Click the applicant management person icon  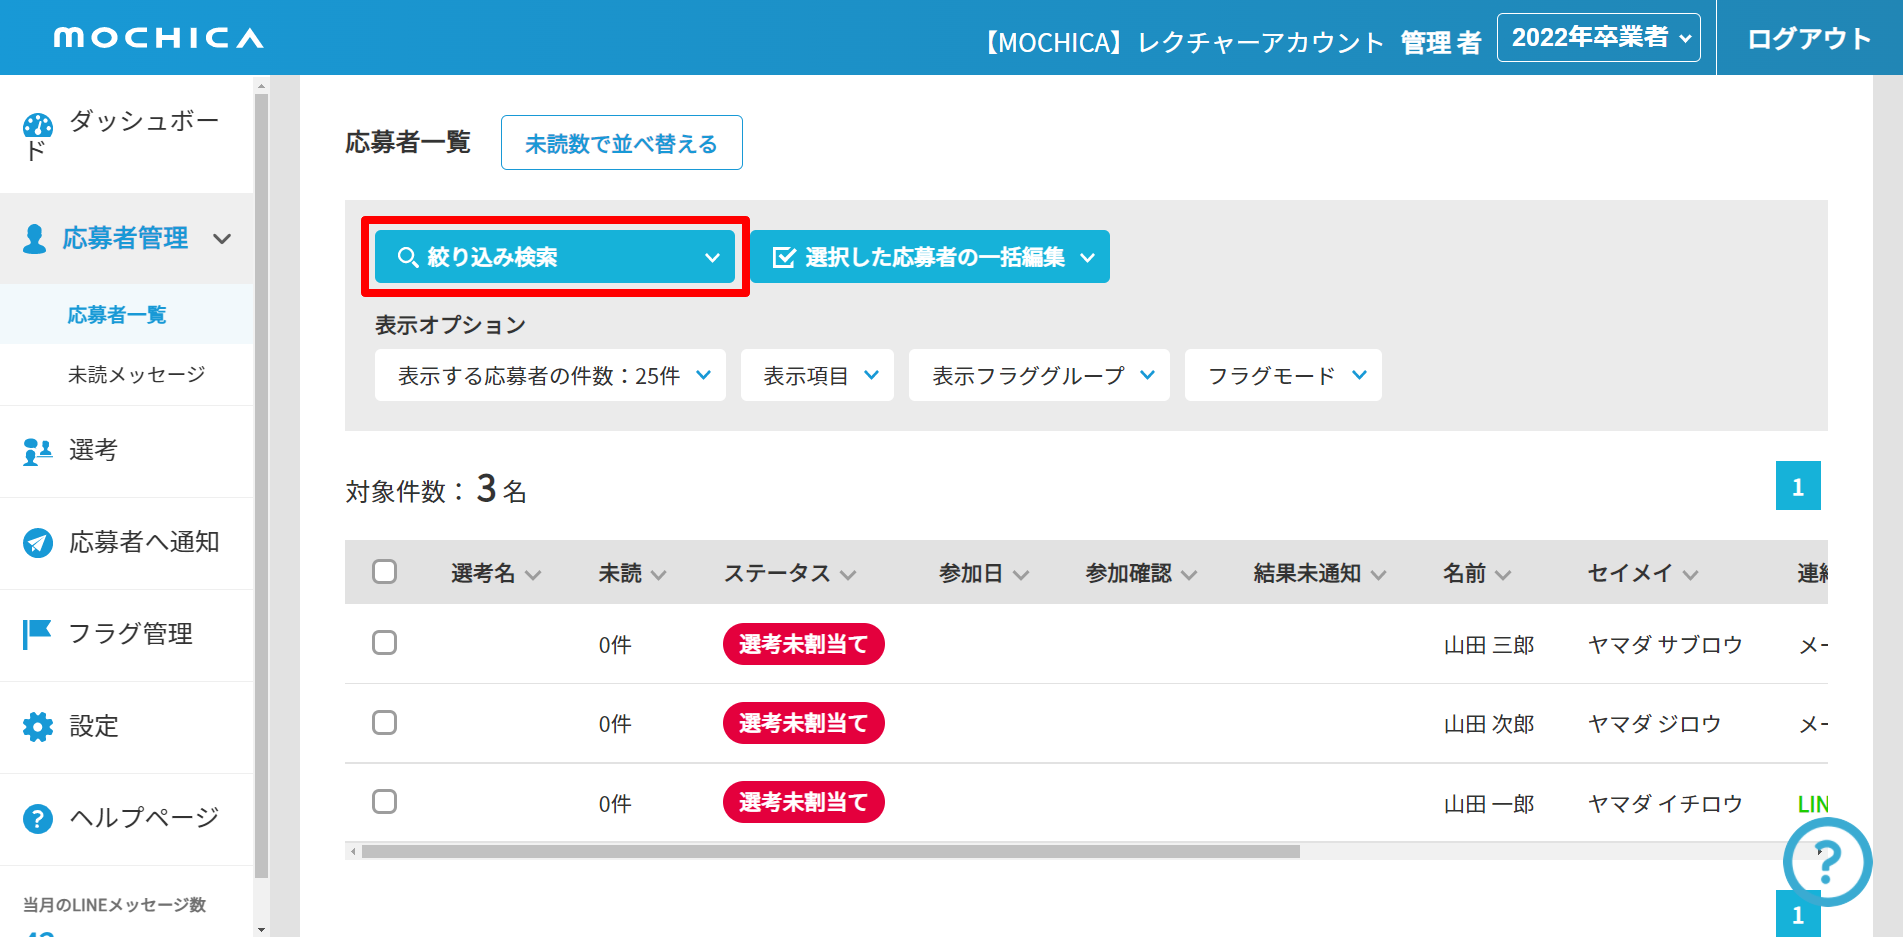tap(35, 238)
